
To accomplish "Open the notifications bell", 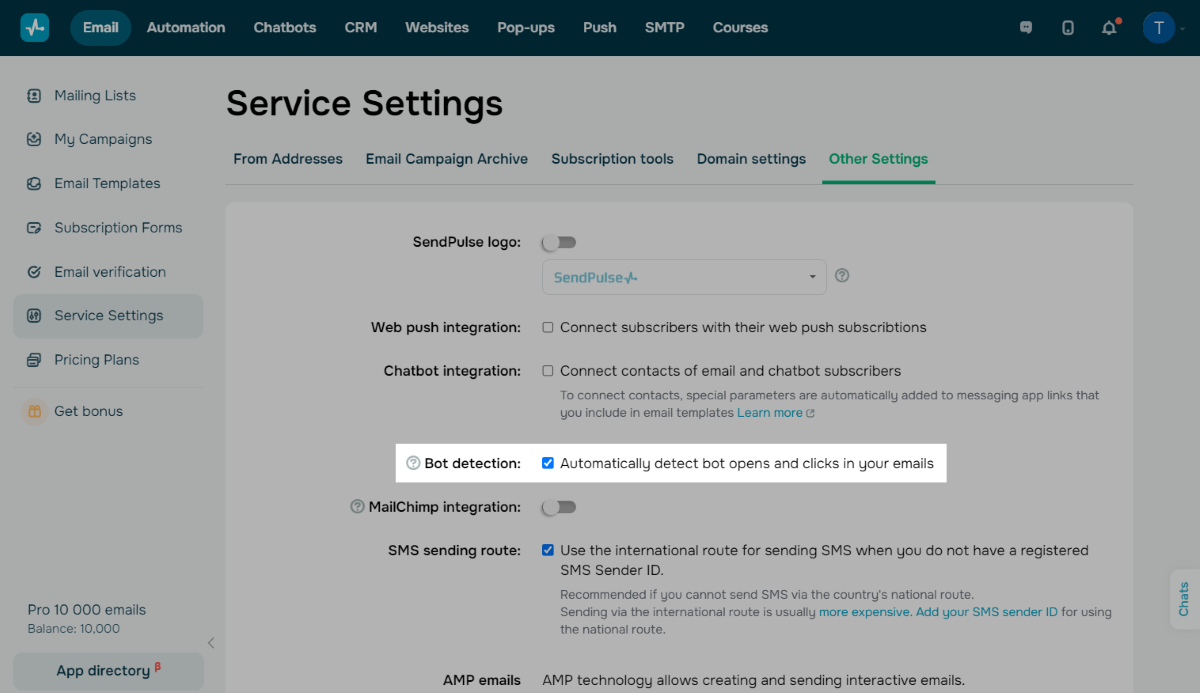I will pos(1109,28).
